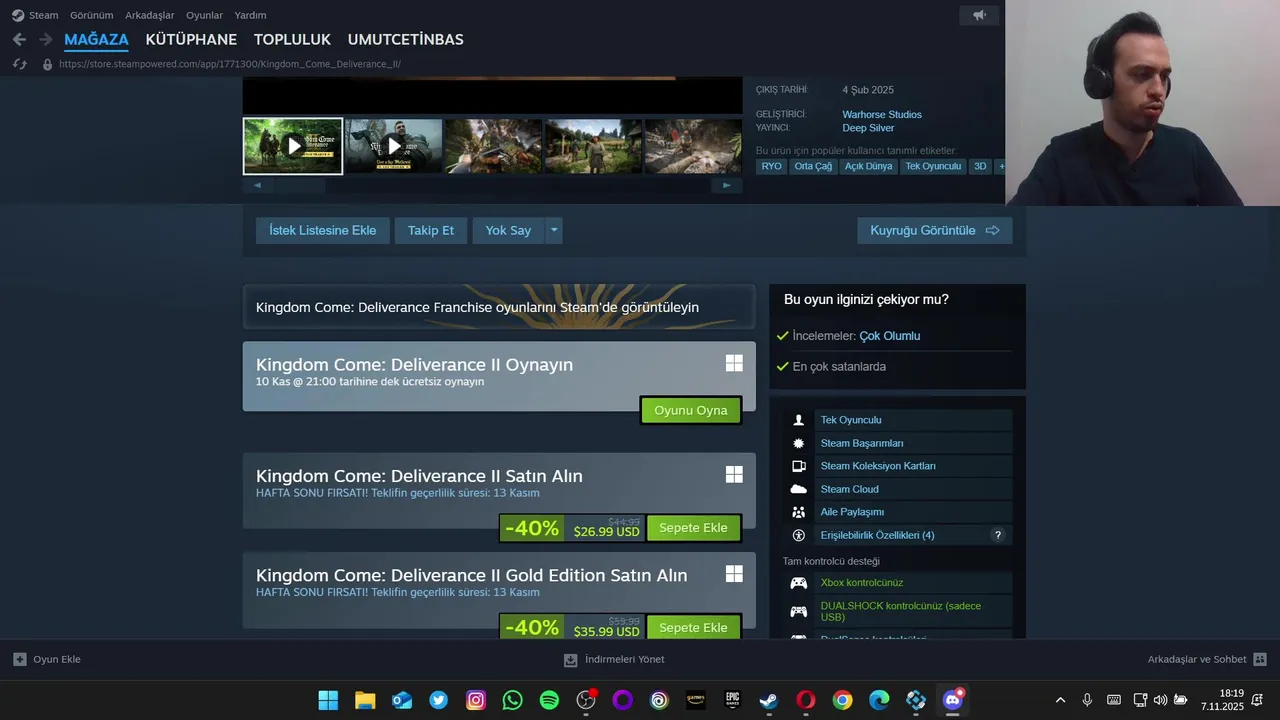The height and width of the screenshot is (720, 1280).
Task: Reload the store page
Action: pyautogui.click(x=19, y=64)
